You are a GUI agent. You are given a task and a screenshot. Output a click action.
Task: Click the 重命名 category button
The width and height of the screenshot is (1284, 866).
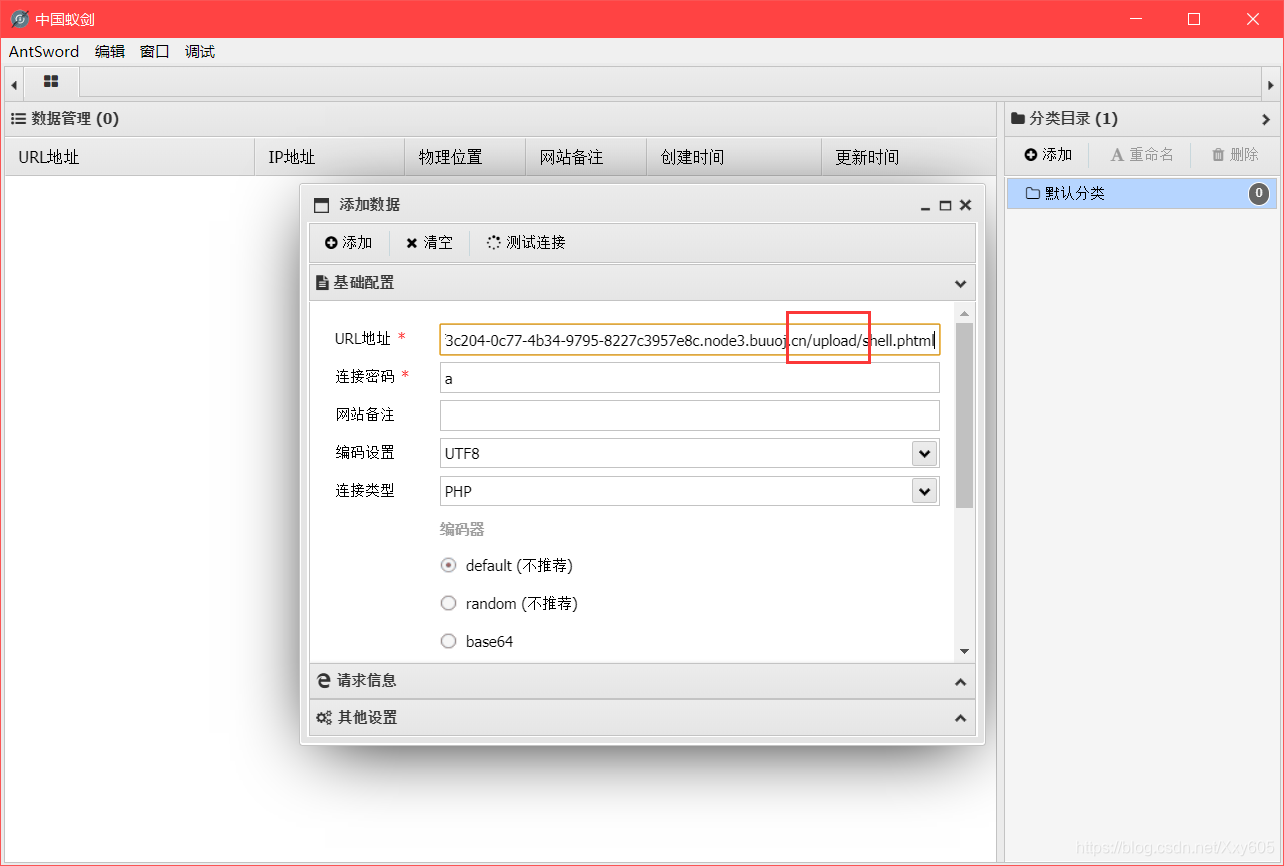point(1142,155)
